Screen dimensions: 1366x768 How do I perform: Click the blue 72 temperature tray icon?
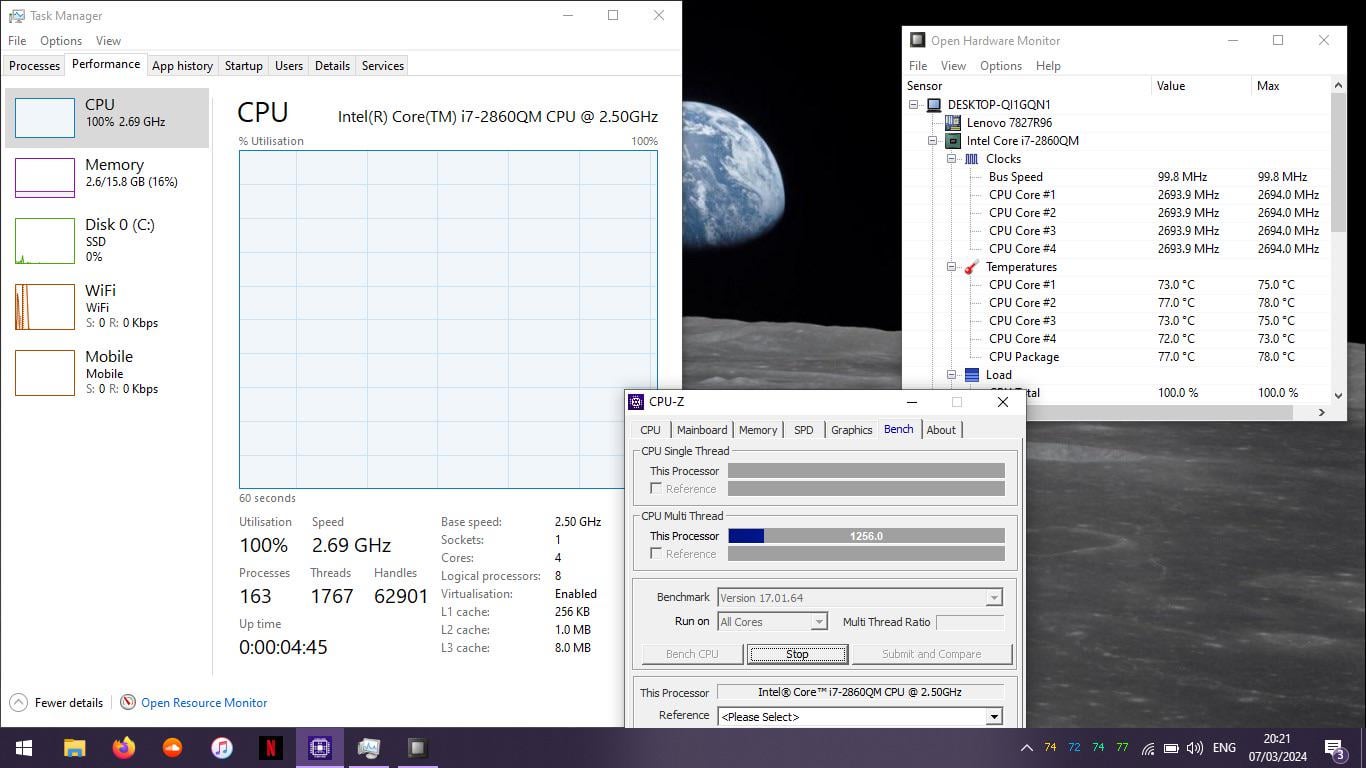pos(1074,748)
